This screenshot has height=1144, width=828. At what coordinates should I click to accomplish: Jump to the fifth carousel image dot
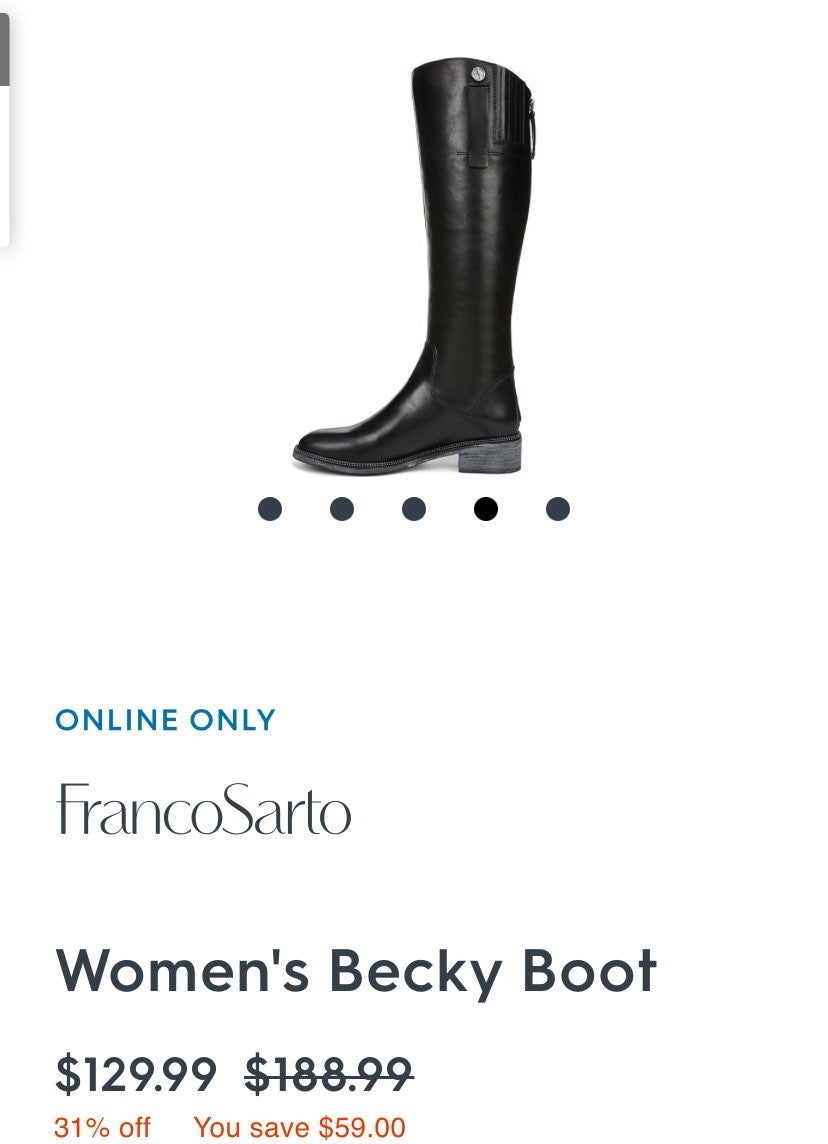[x=558, y=509]
